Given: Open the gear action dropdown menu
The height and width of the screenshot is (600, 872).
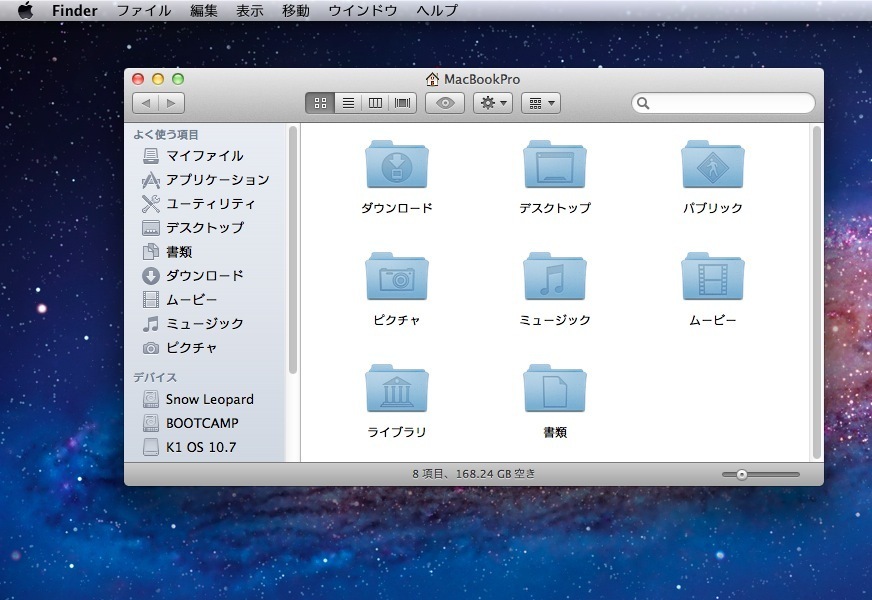Looking at the screenshot, I should click(x=493, y=103).
